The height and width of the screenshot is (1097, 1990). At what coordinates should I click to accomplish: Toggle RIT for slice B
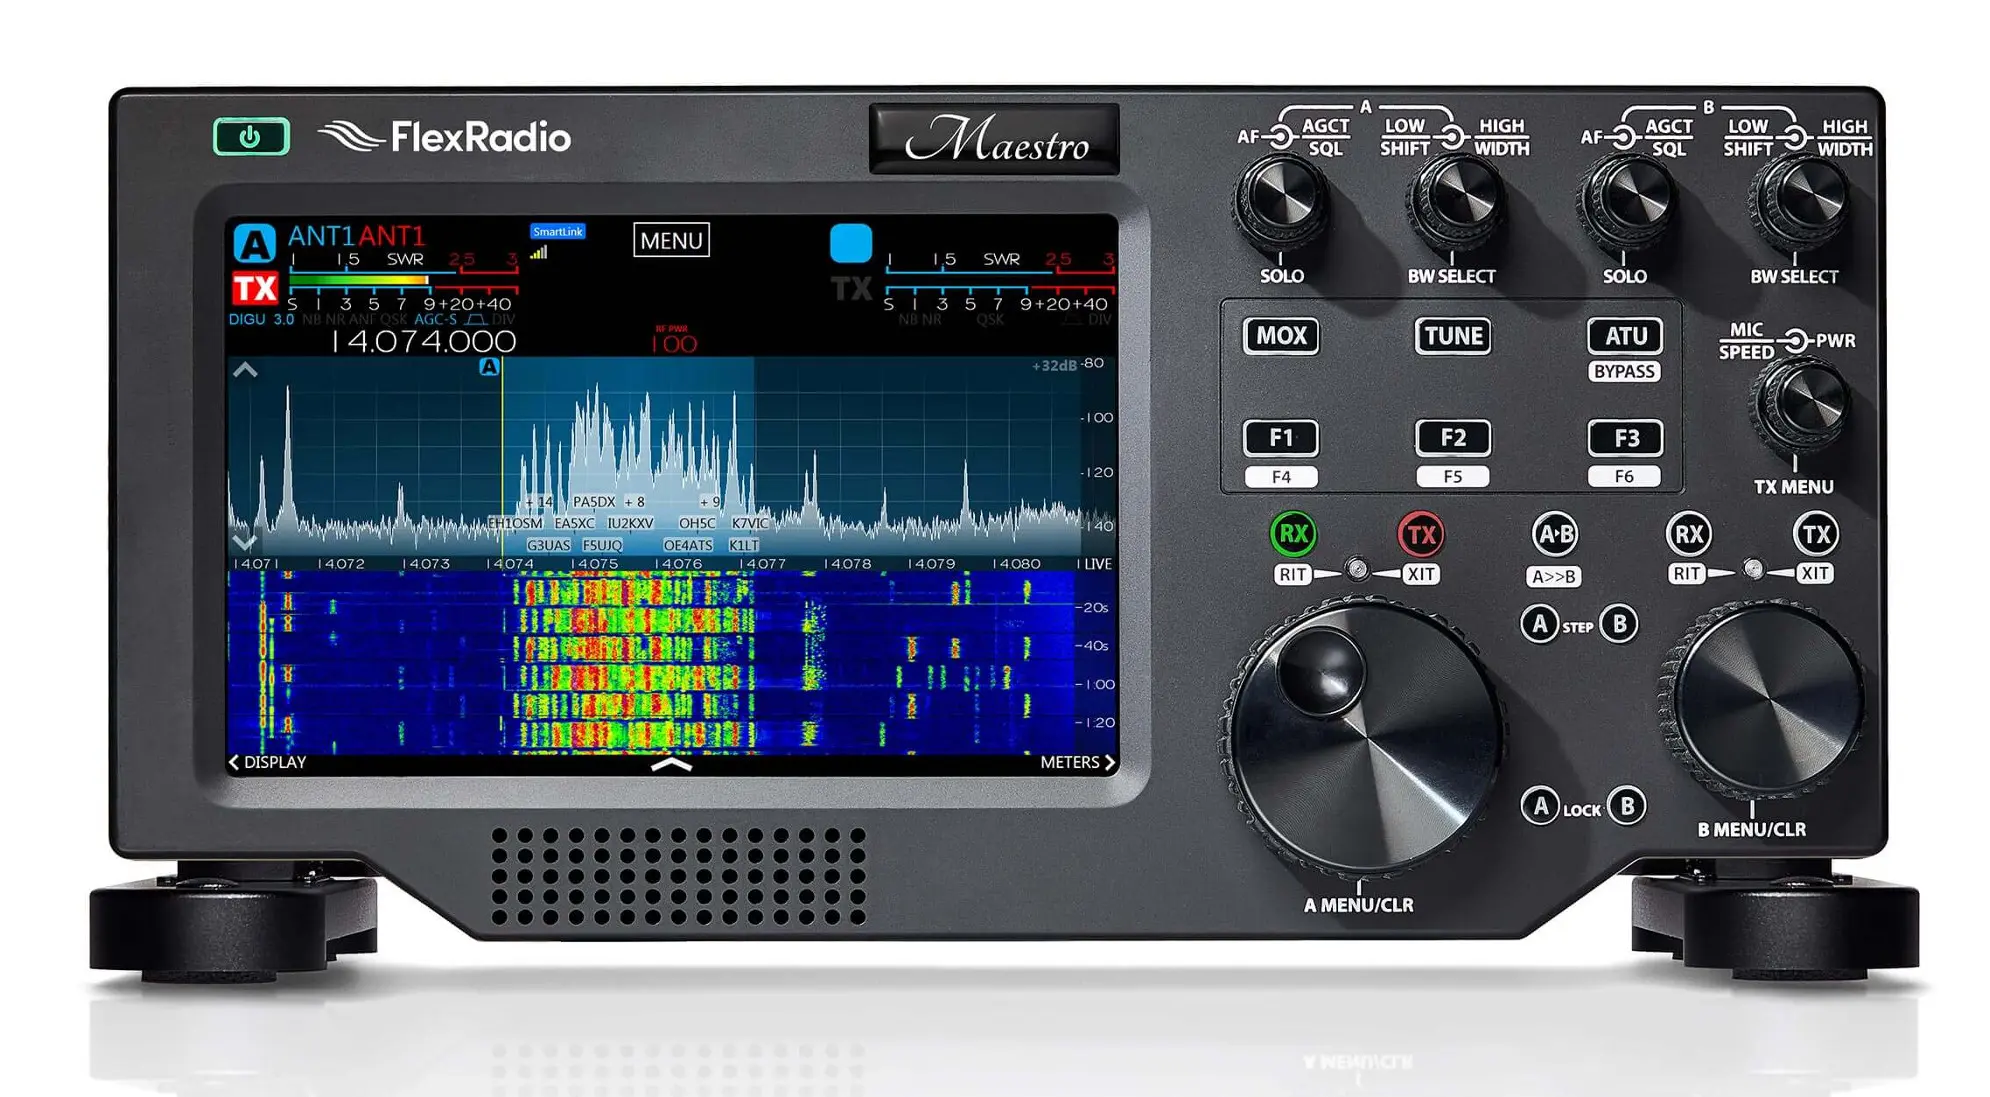coord(1687,574)
